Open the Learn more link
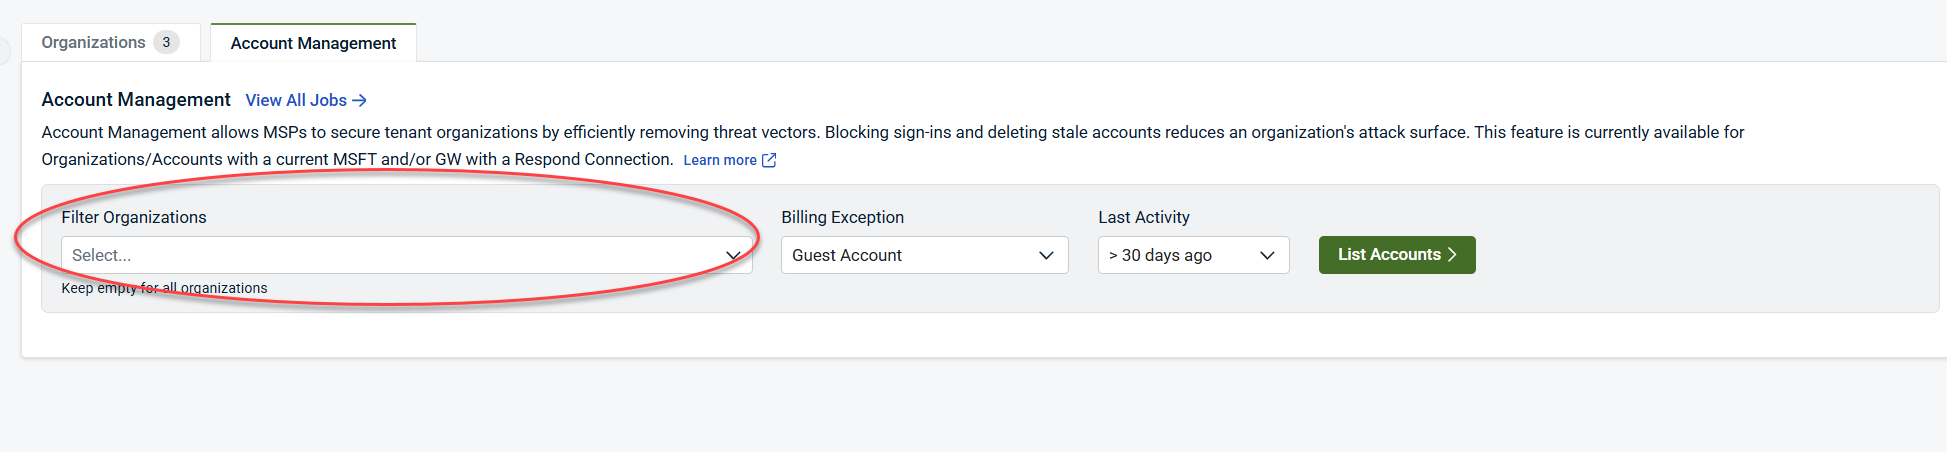Image resolution: width=1947 pixels, height=452 pixels. pos(719,160)
